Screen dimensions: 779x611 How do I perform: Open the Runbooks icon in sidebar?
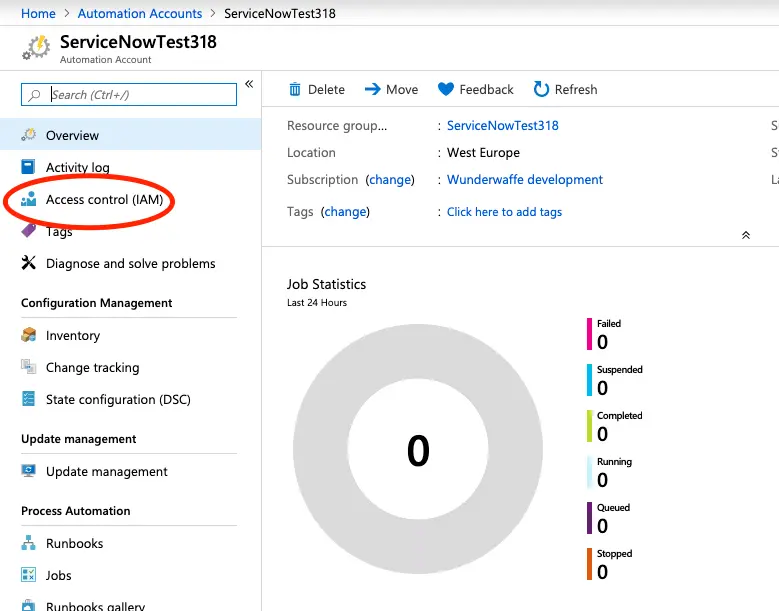click(28, 543)
